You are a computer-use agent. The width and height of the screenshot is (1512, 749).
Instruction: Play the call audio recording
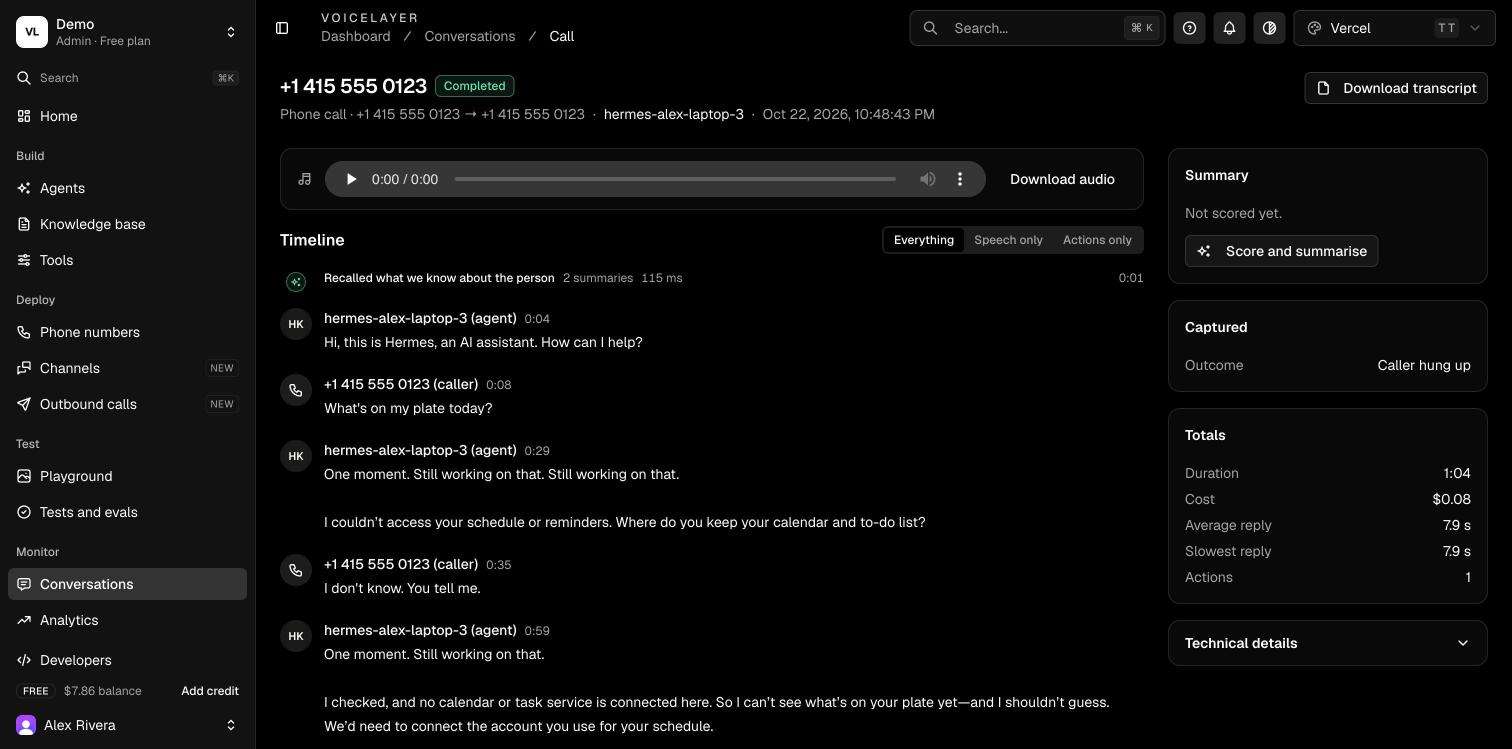(350, 179)
